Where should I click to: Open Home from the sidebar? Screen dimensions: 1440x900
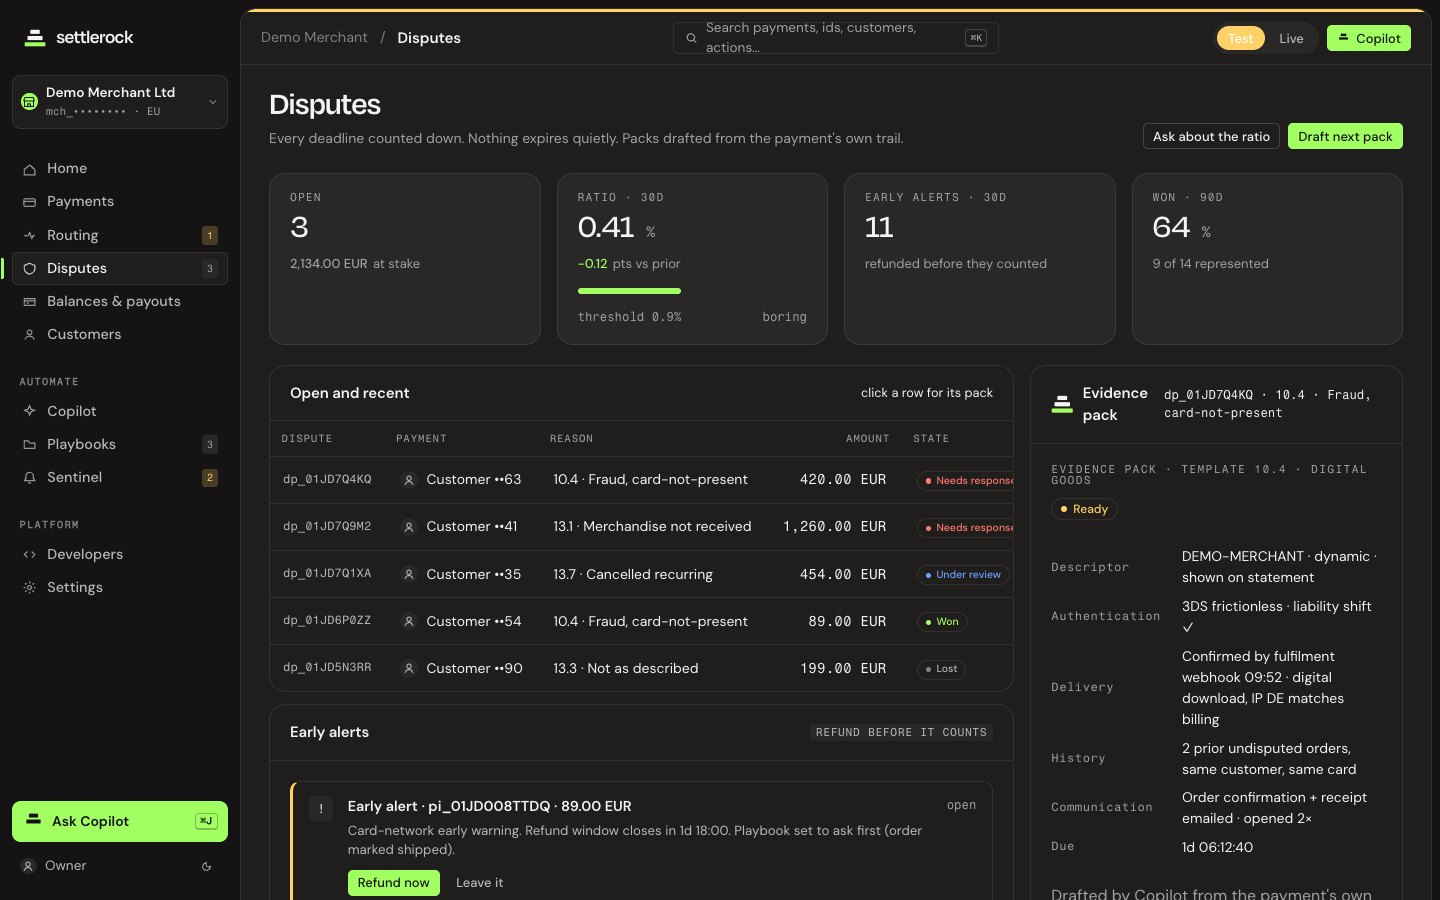(x=120, y=169)
